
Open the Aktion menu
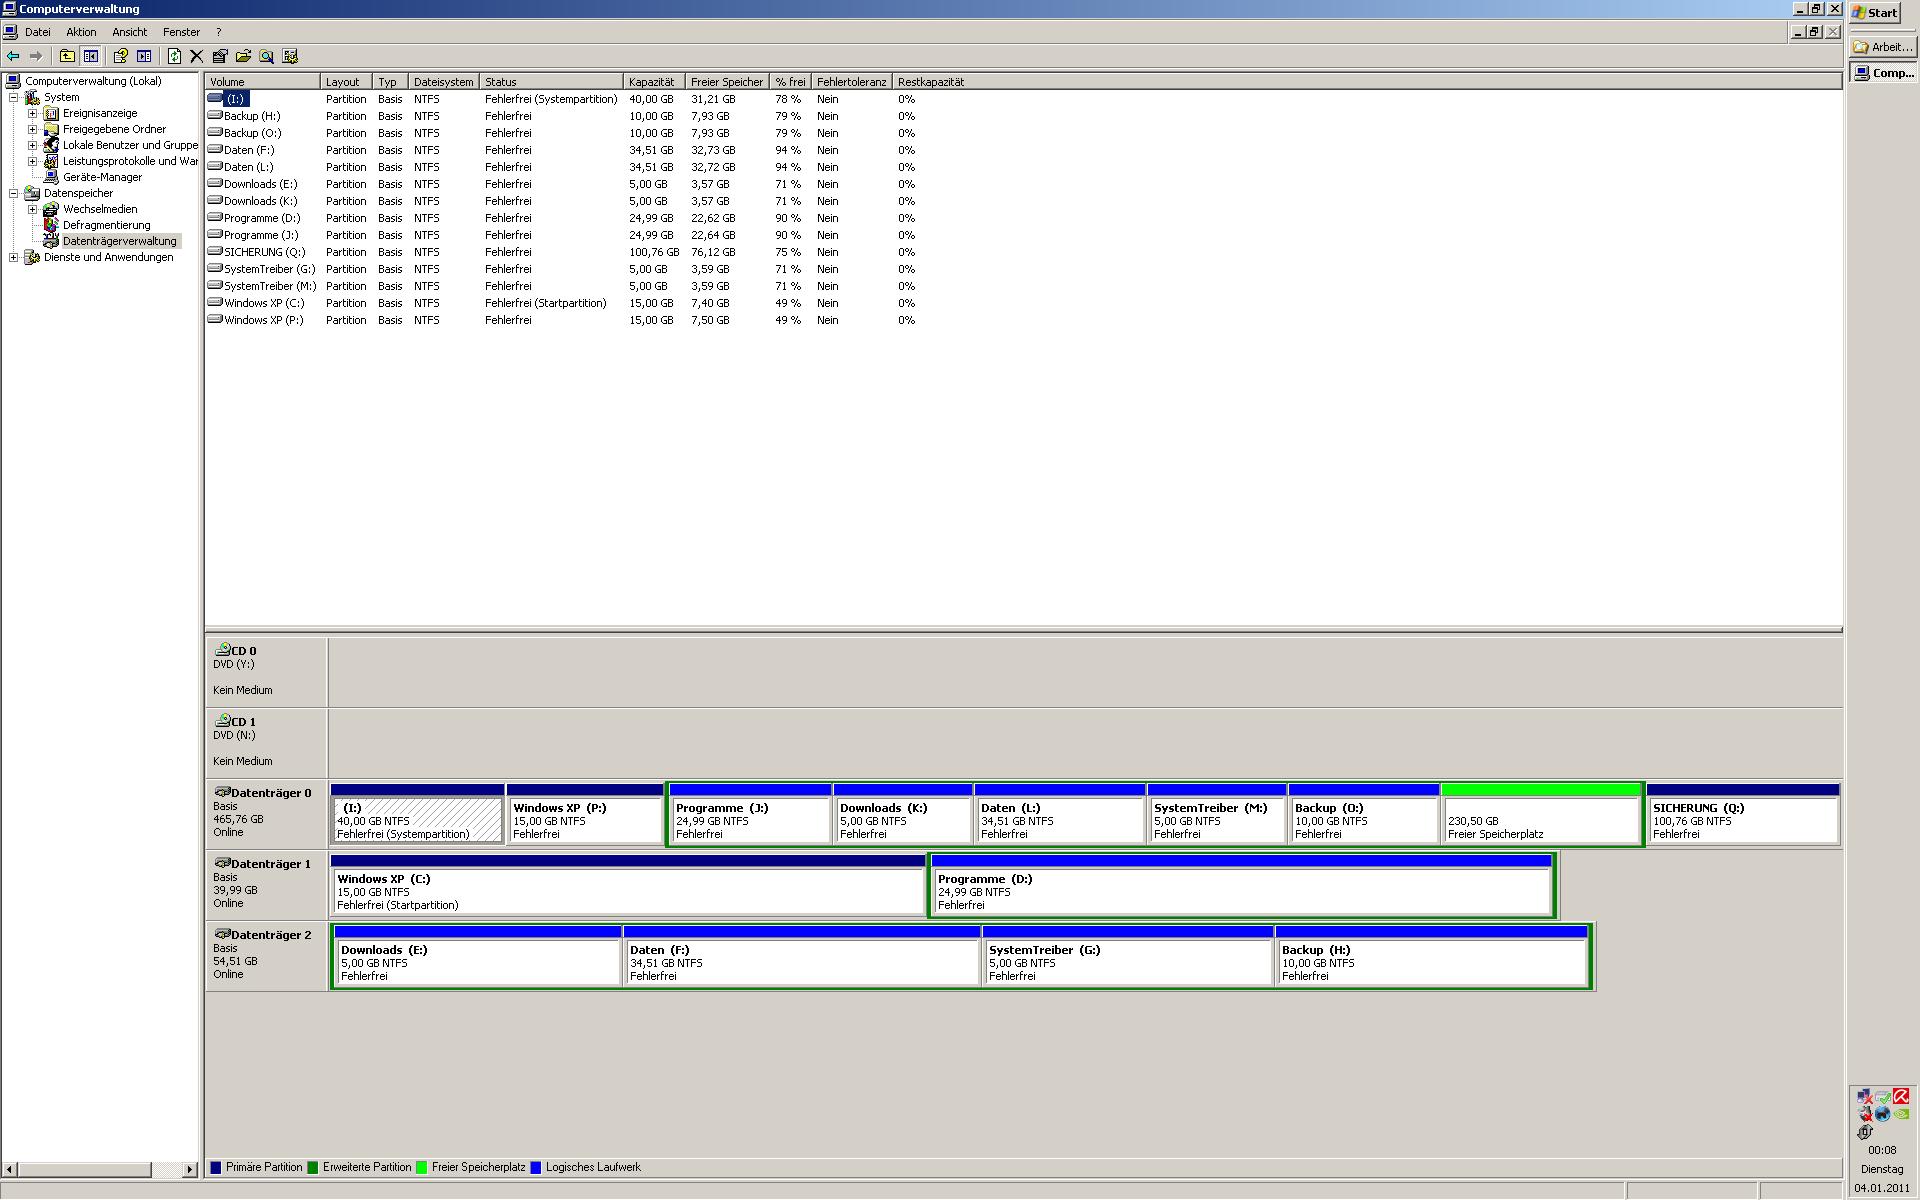tap(81, 32)
